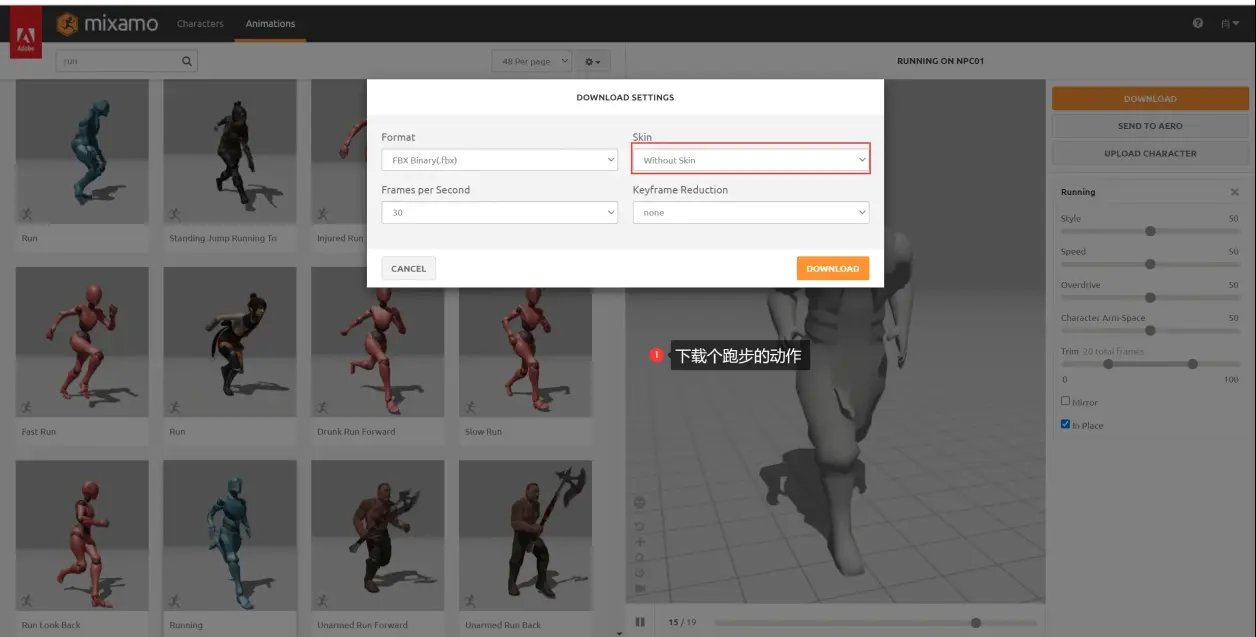Select the Standing Jump Running To thumbnail
The width and height of the screenshot is (1256, 637).
pos(230,151)
